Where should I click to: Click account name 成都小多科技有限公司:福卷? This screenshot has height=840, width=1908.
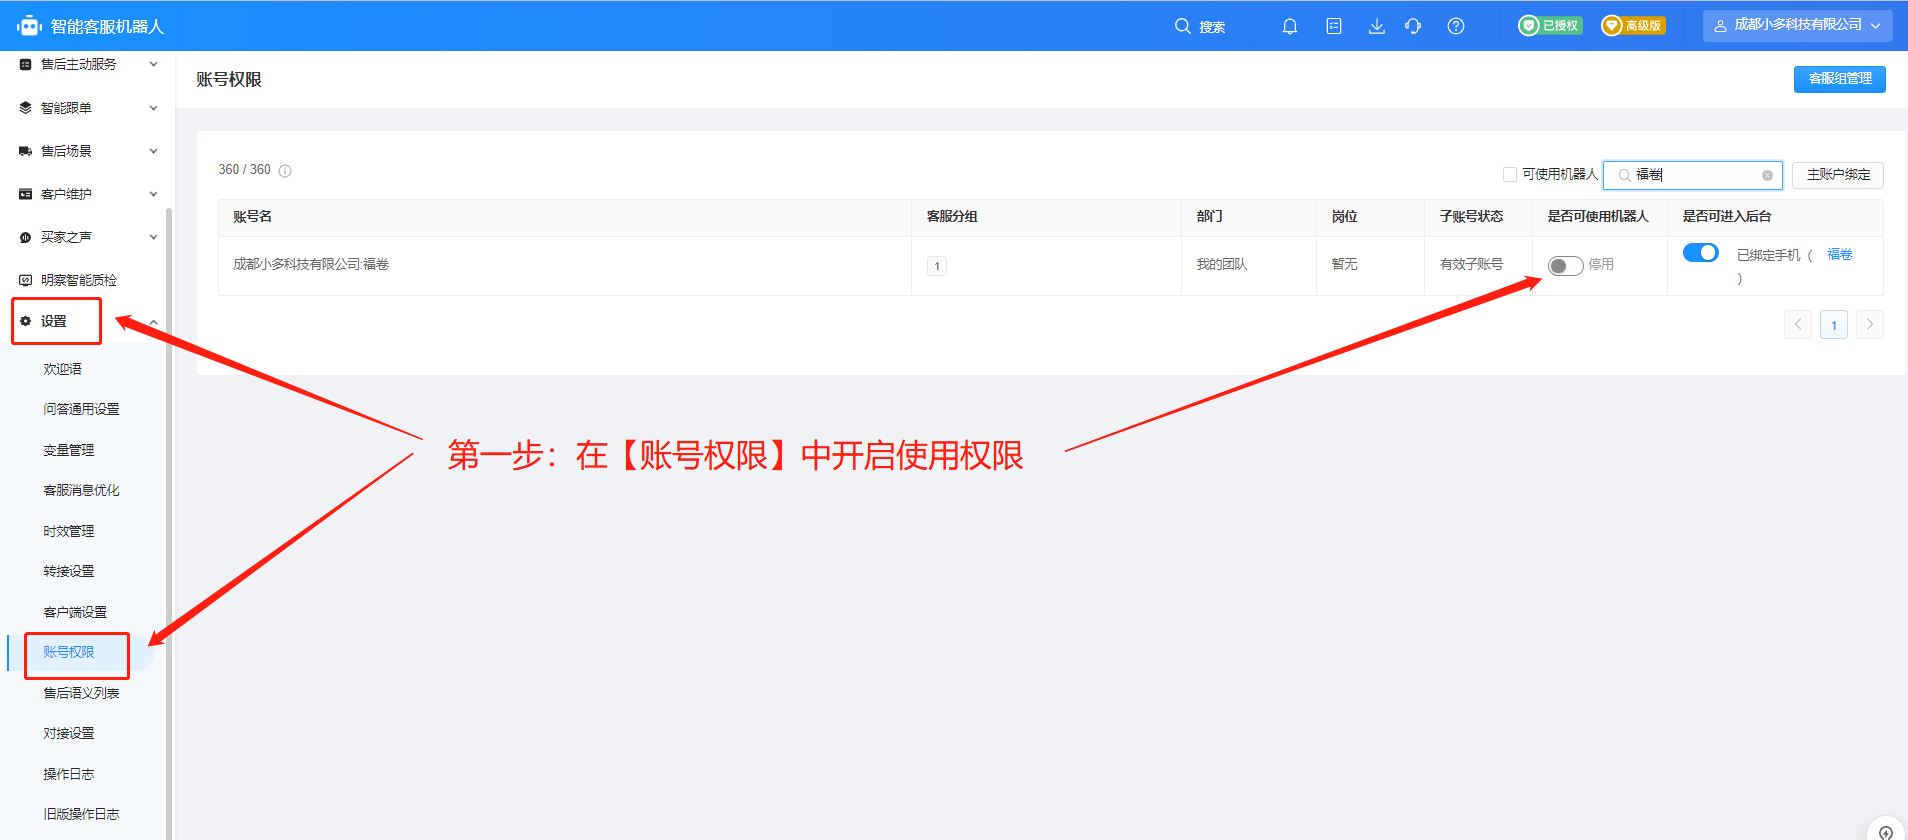tap(311, 264)
